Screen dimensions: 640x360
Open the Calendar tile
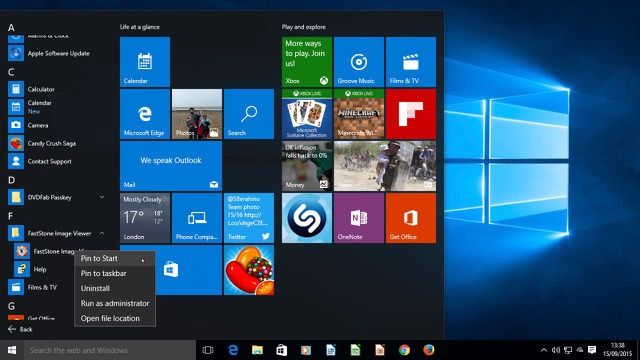[145, 62]
